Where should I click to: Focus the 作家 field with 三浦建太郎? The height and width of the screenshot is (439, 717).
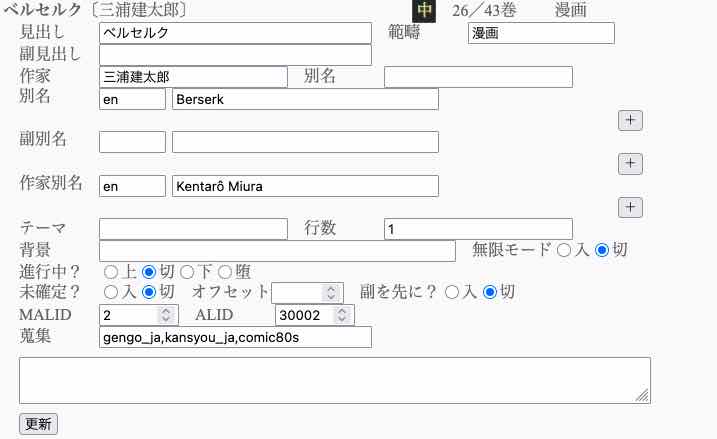point(193,77)
